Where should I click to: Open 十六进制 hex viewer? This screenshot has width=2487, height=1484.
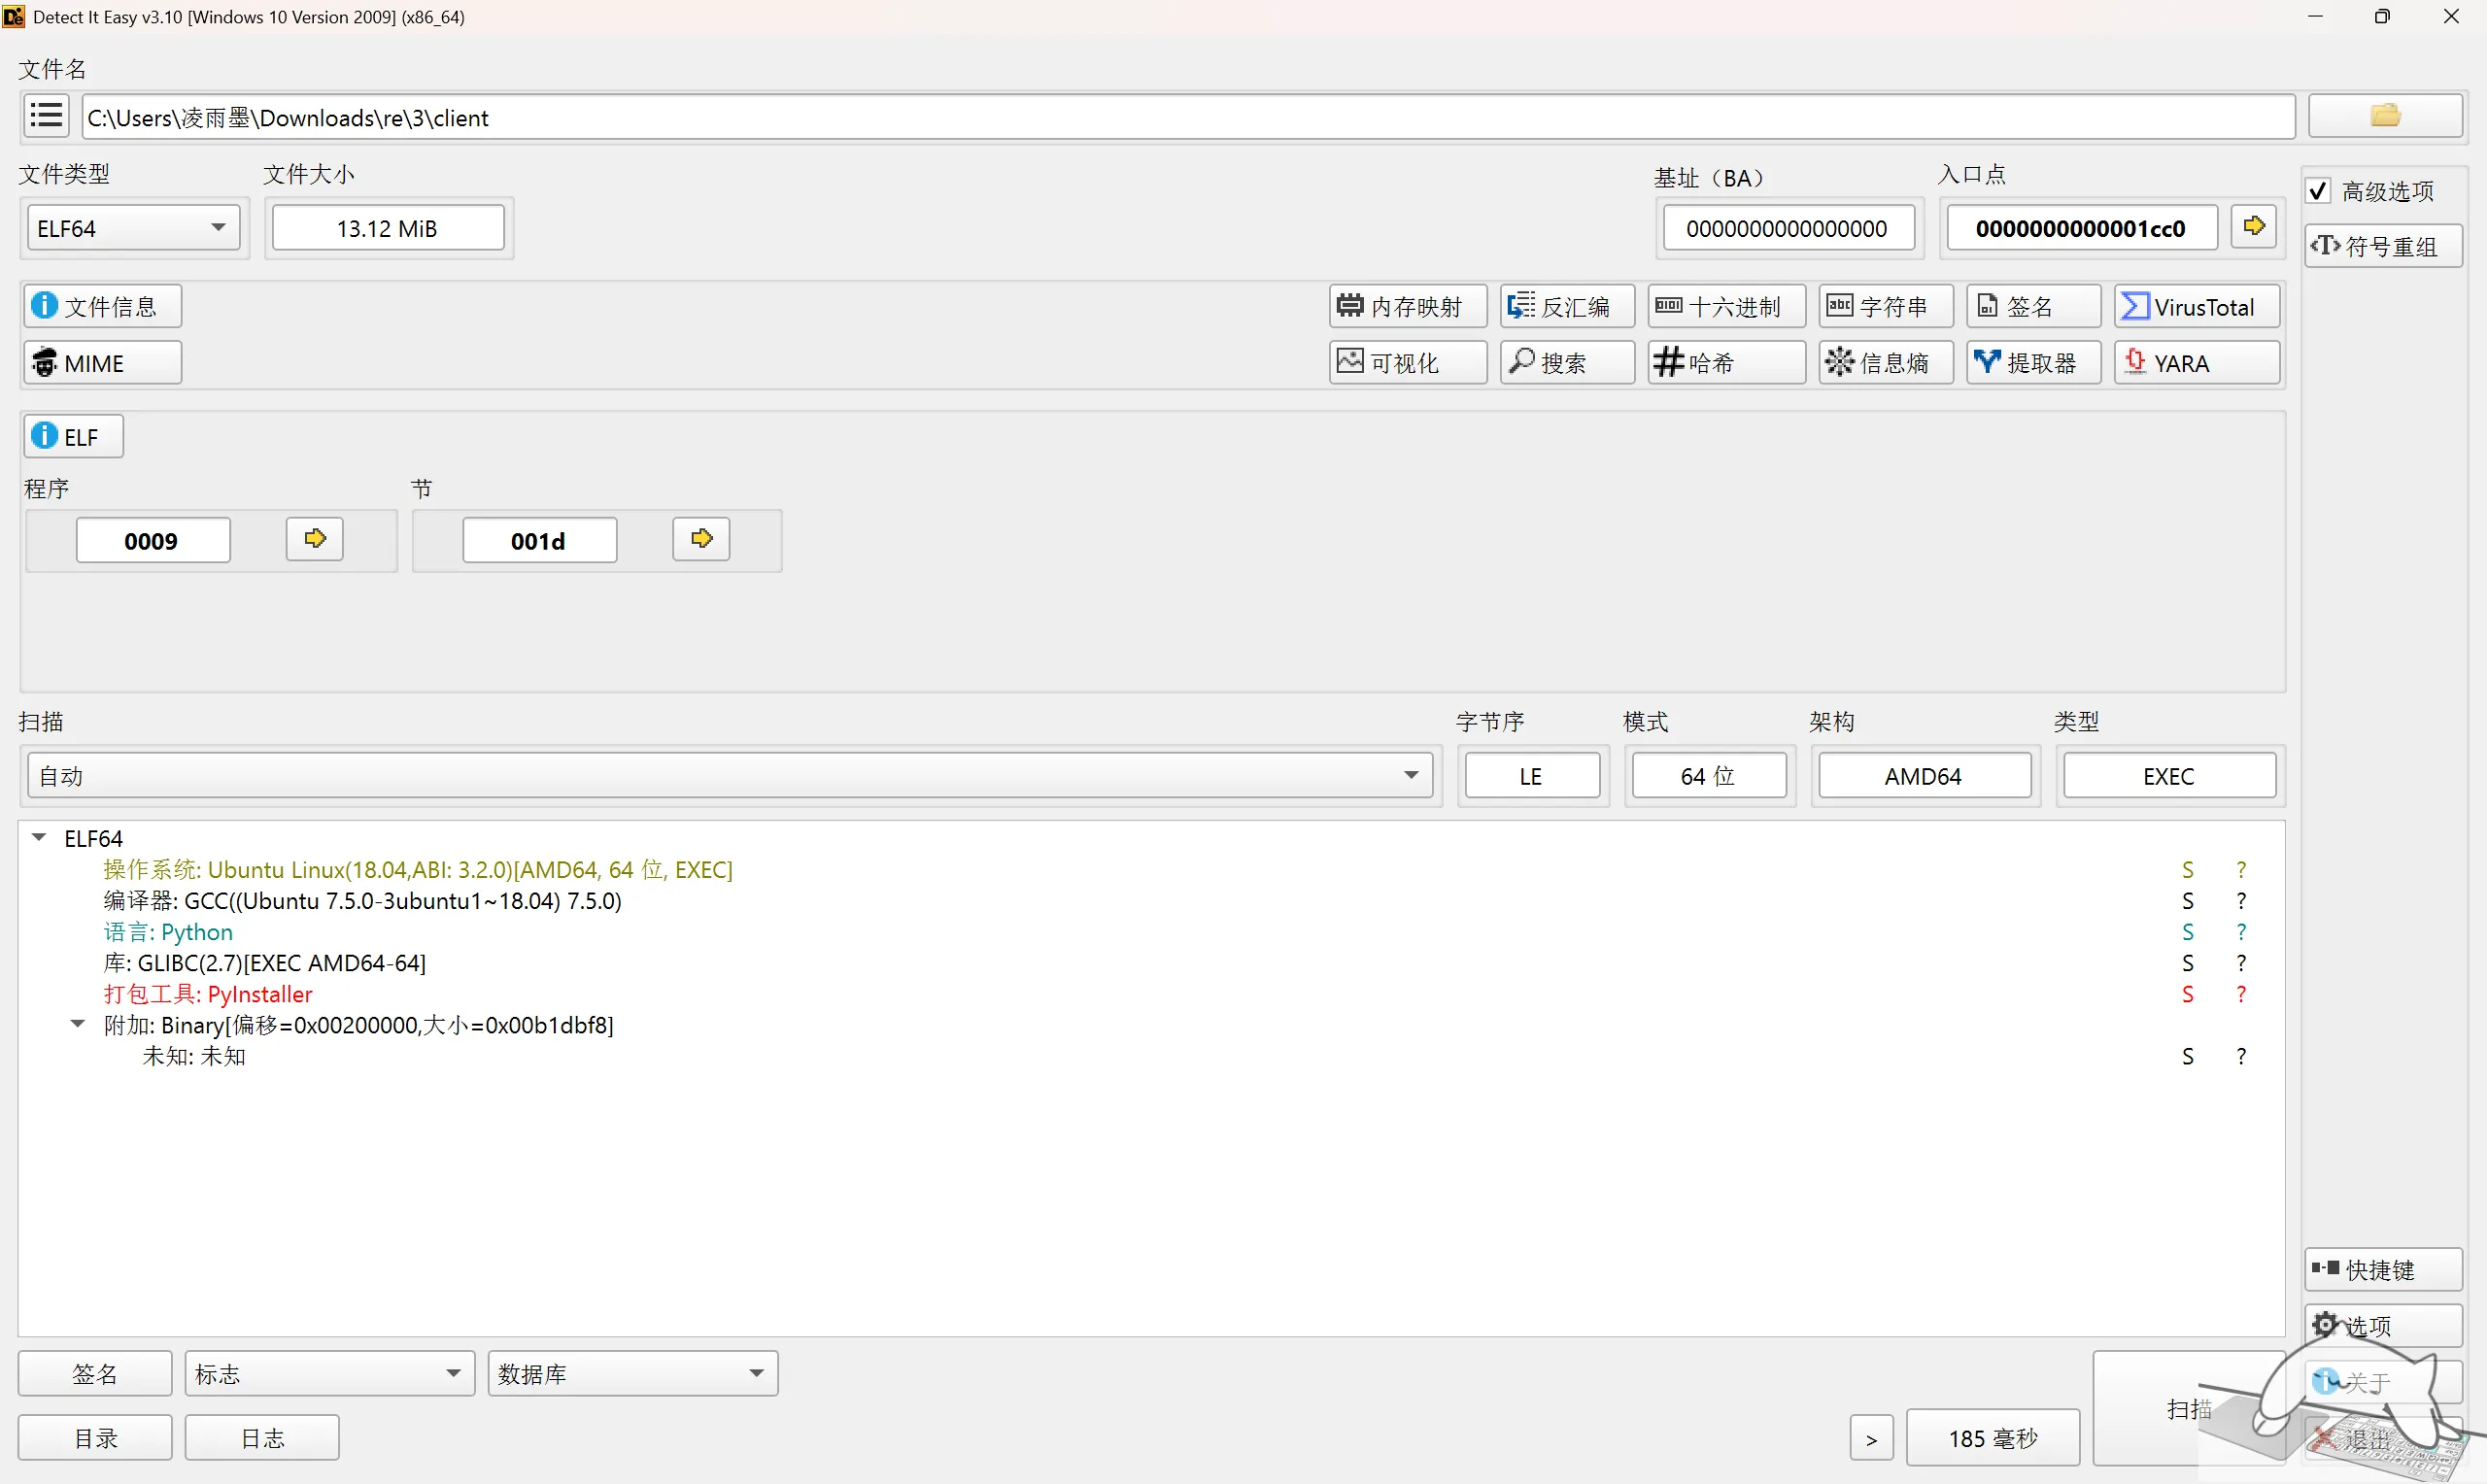[1727, 306]
